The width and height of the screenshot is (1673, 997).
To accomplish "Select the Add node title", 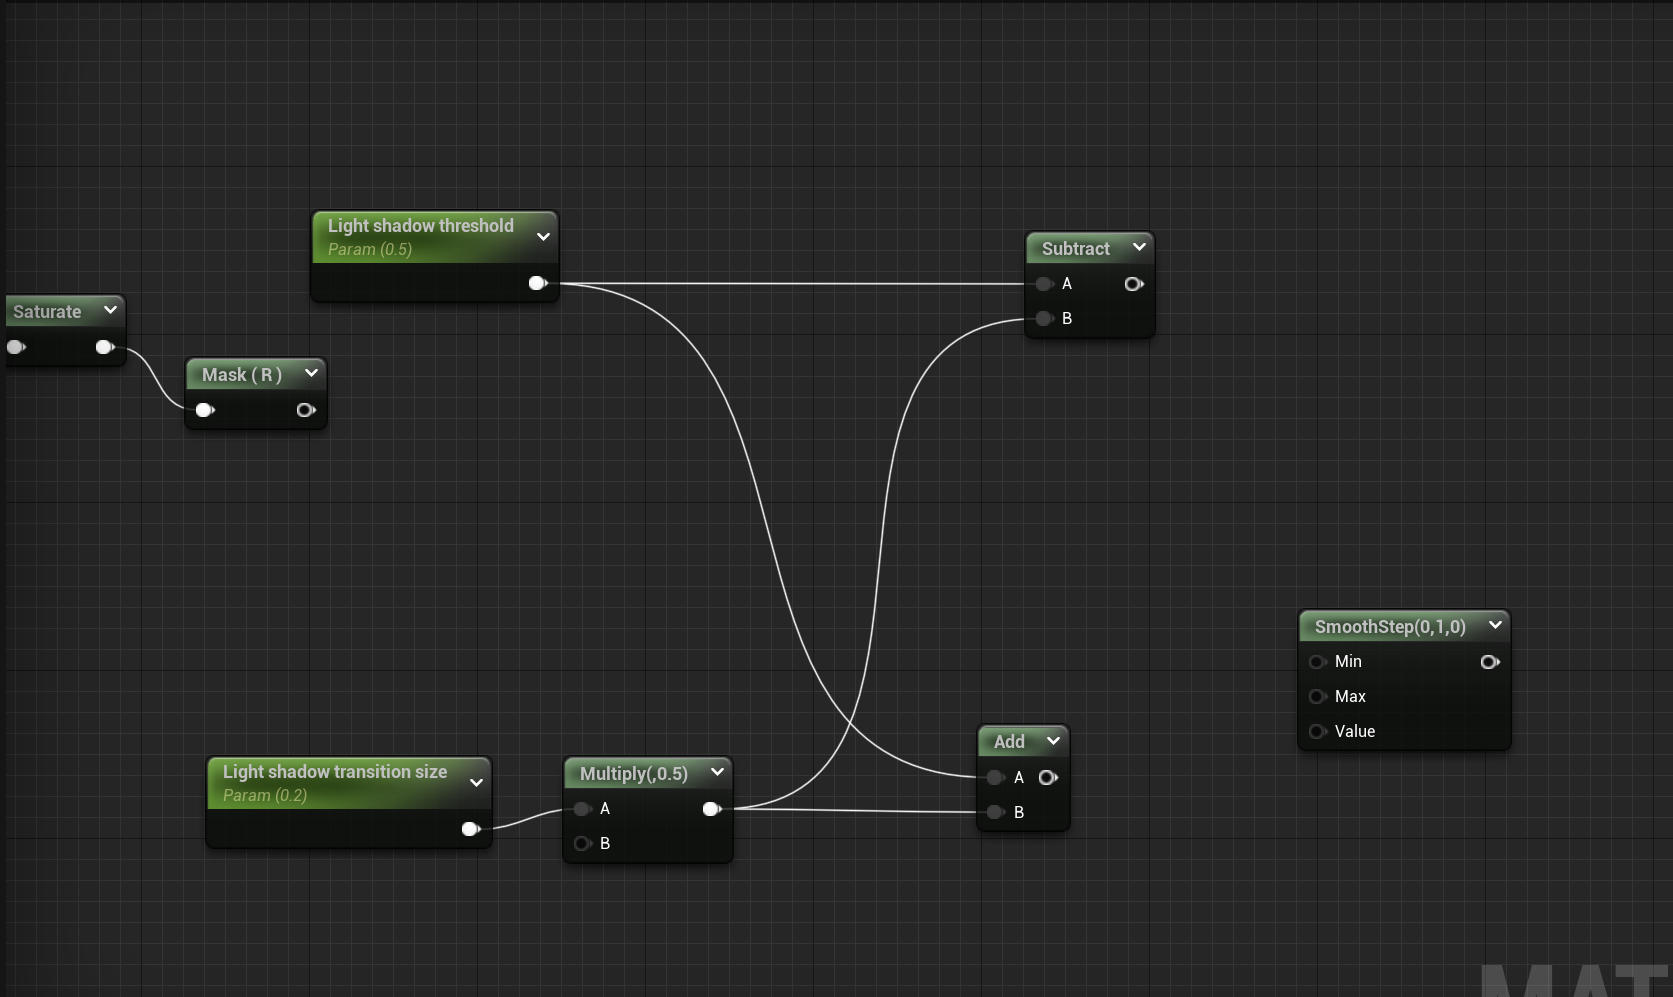I will point(1009,742).
